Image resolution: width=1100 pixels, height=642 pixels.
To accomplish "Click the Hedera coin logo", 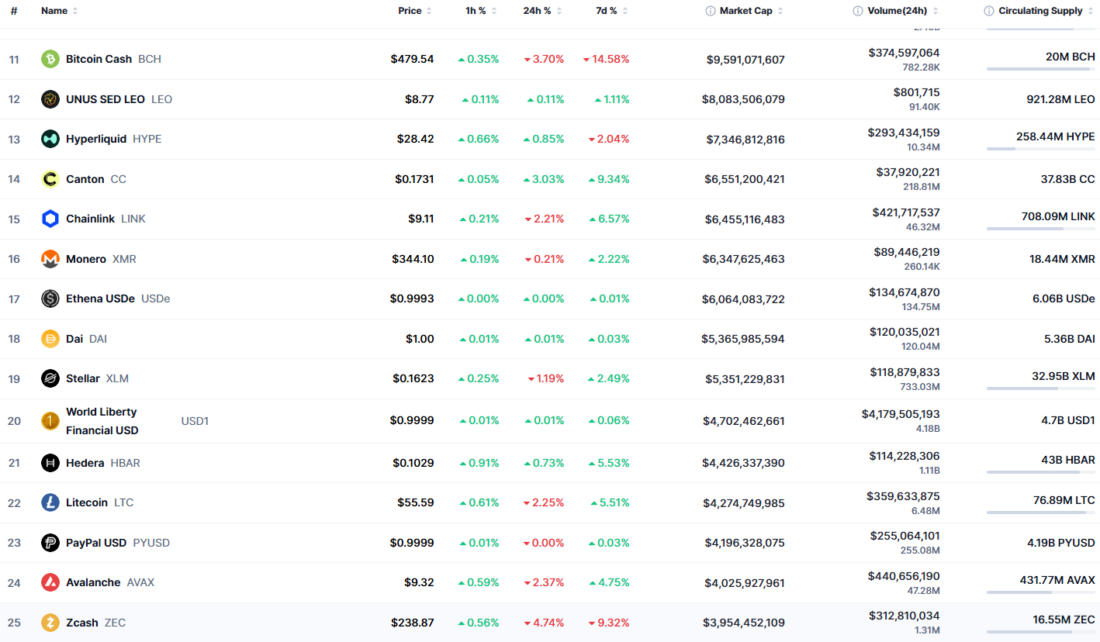I will [x=50, y=463].
